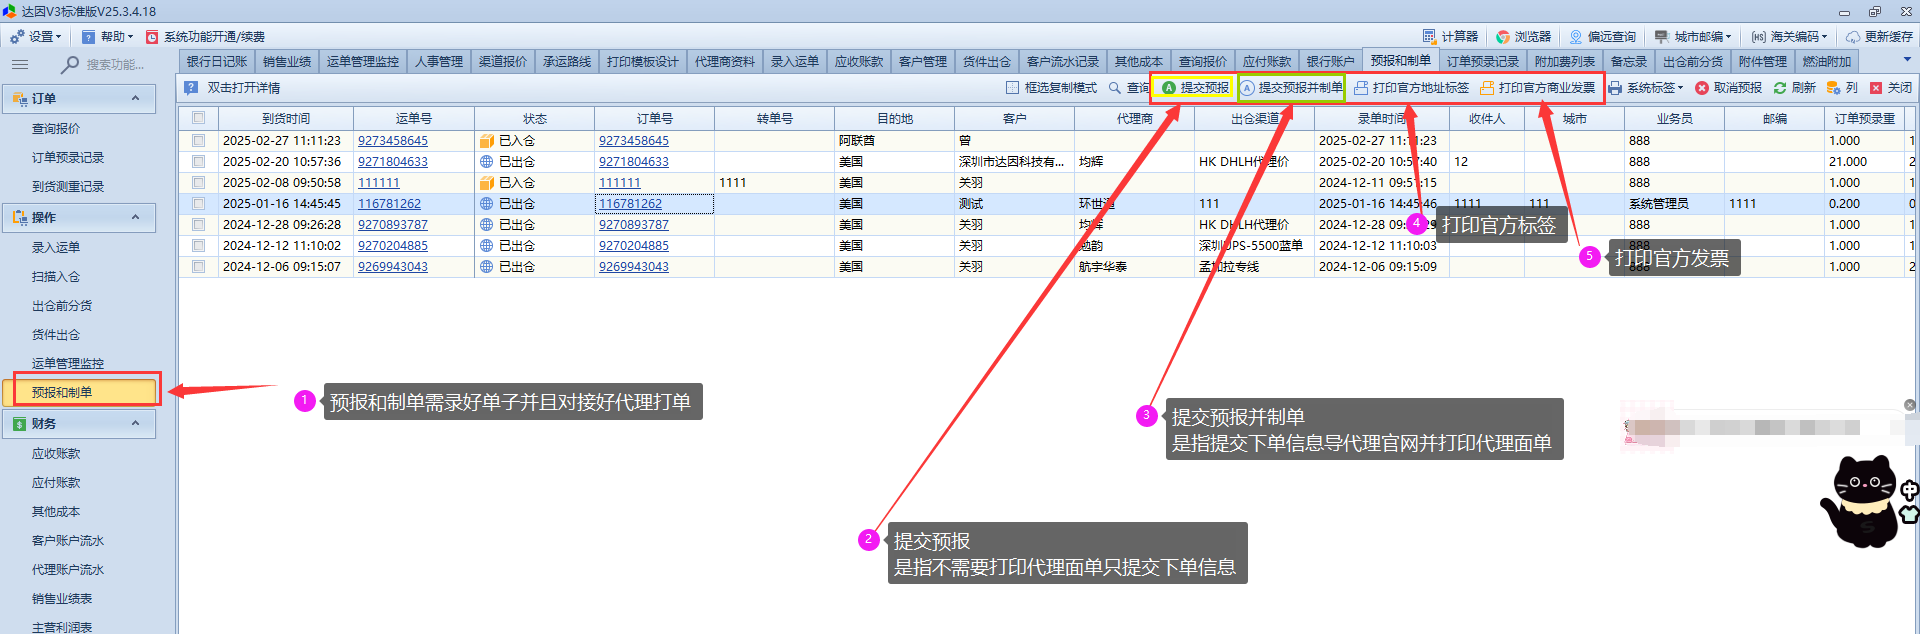Screen dimensions: 1920x634
Task: Open waybill link 9271804633
Action: tap(393, 162)
